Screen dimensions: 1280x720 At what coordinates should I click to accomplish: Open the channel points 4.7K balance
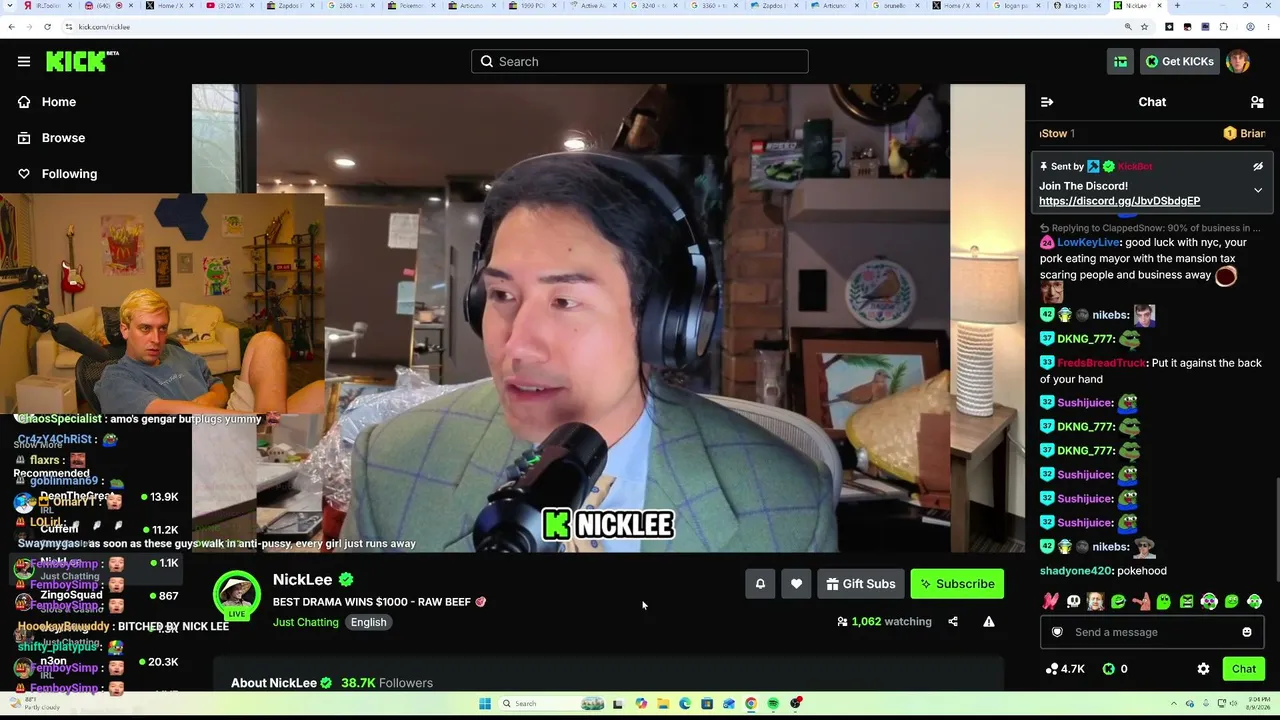(x=1065, y=669)
